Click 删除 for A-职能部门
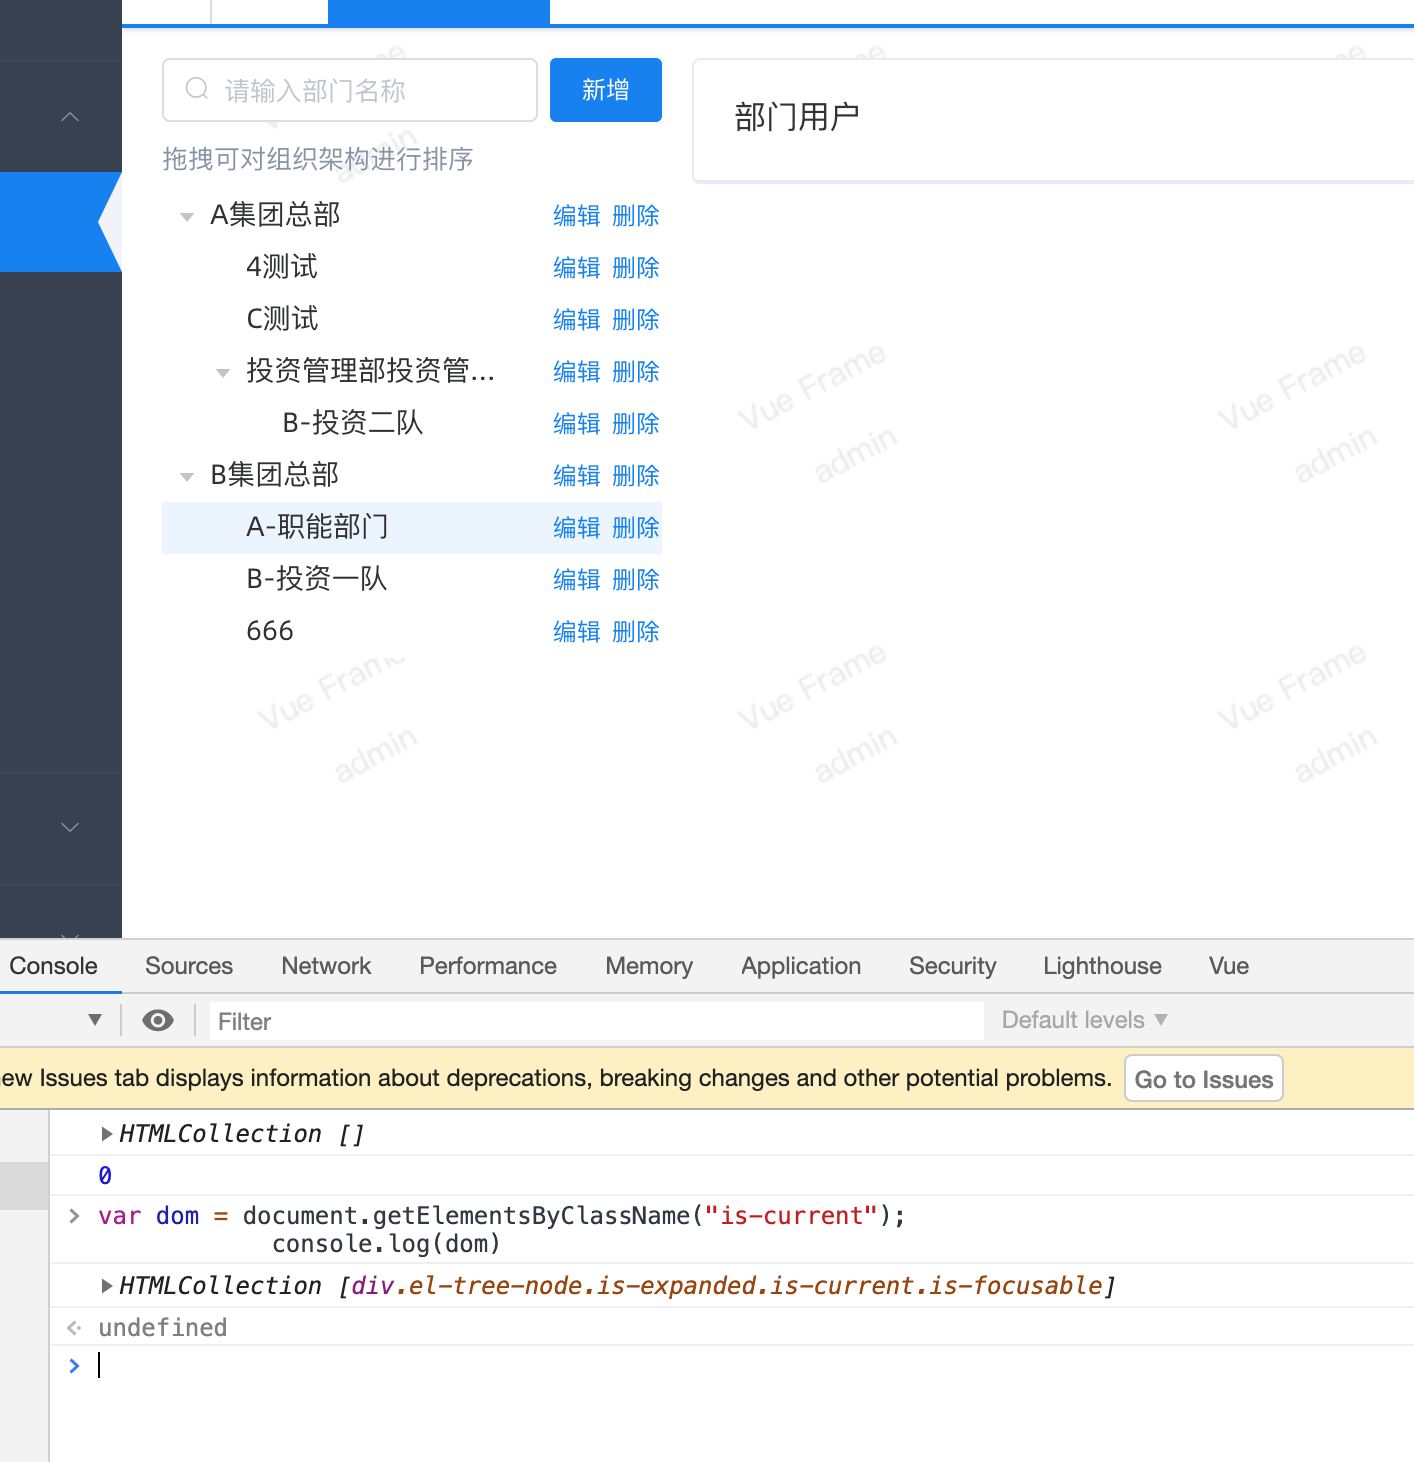This screenshot has height=1462, width=1414. (636, 528)
